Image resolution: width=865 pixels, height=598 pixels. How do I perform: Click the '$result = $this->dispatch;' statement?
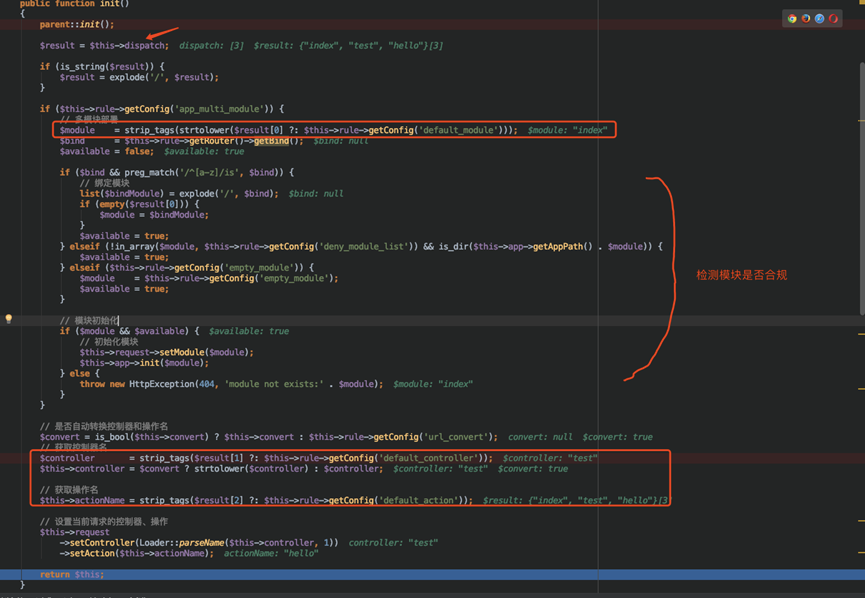click(x=104, y=46)
